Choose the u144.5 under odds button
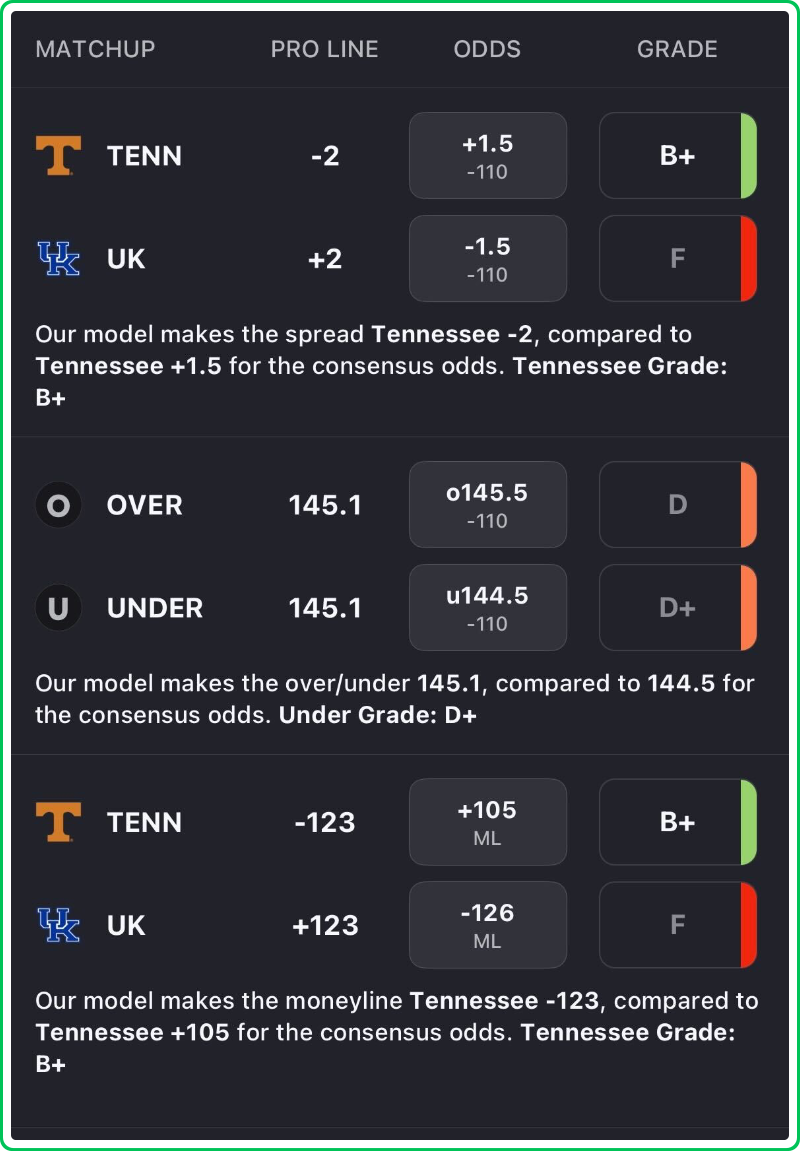Viewport: 800px width, 1151px height. click(x=488, y=608)
